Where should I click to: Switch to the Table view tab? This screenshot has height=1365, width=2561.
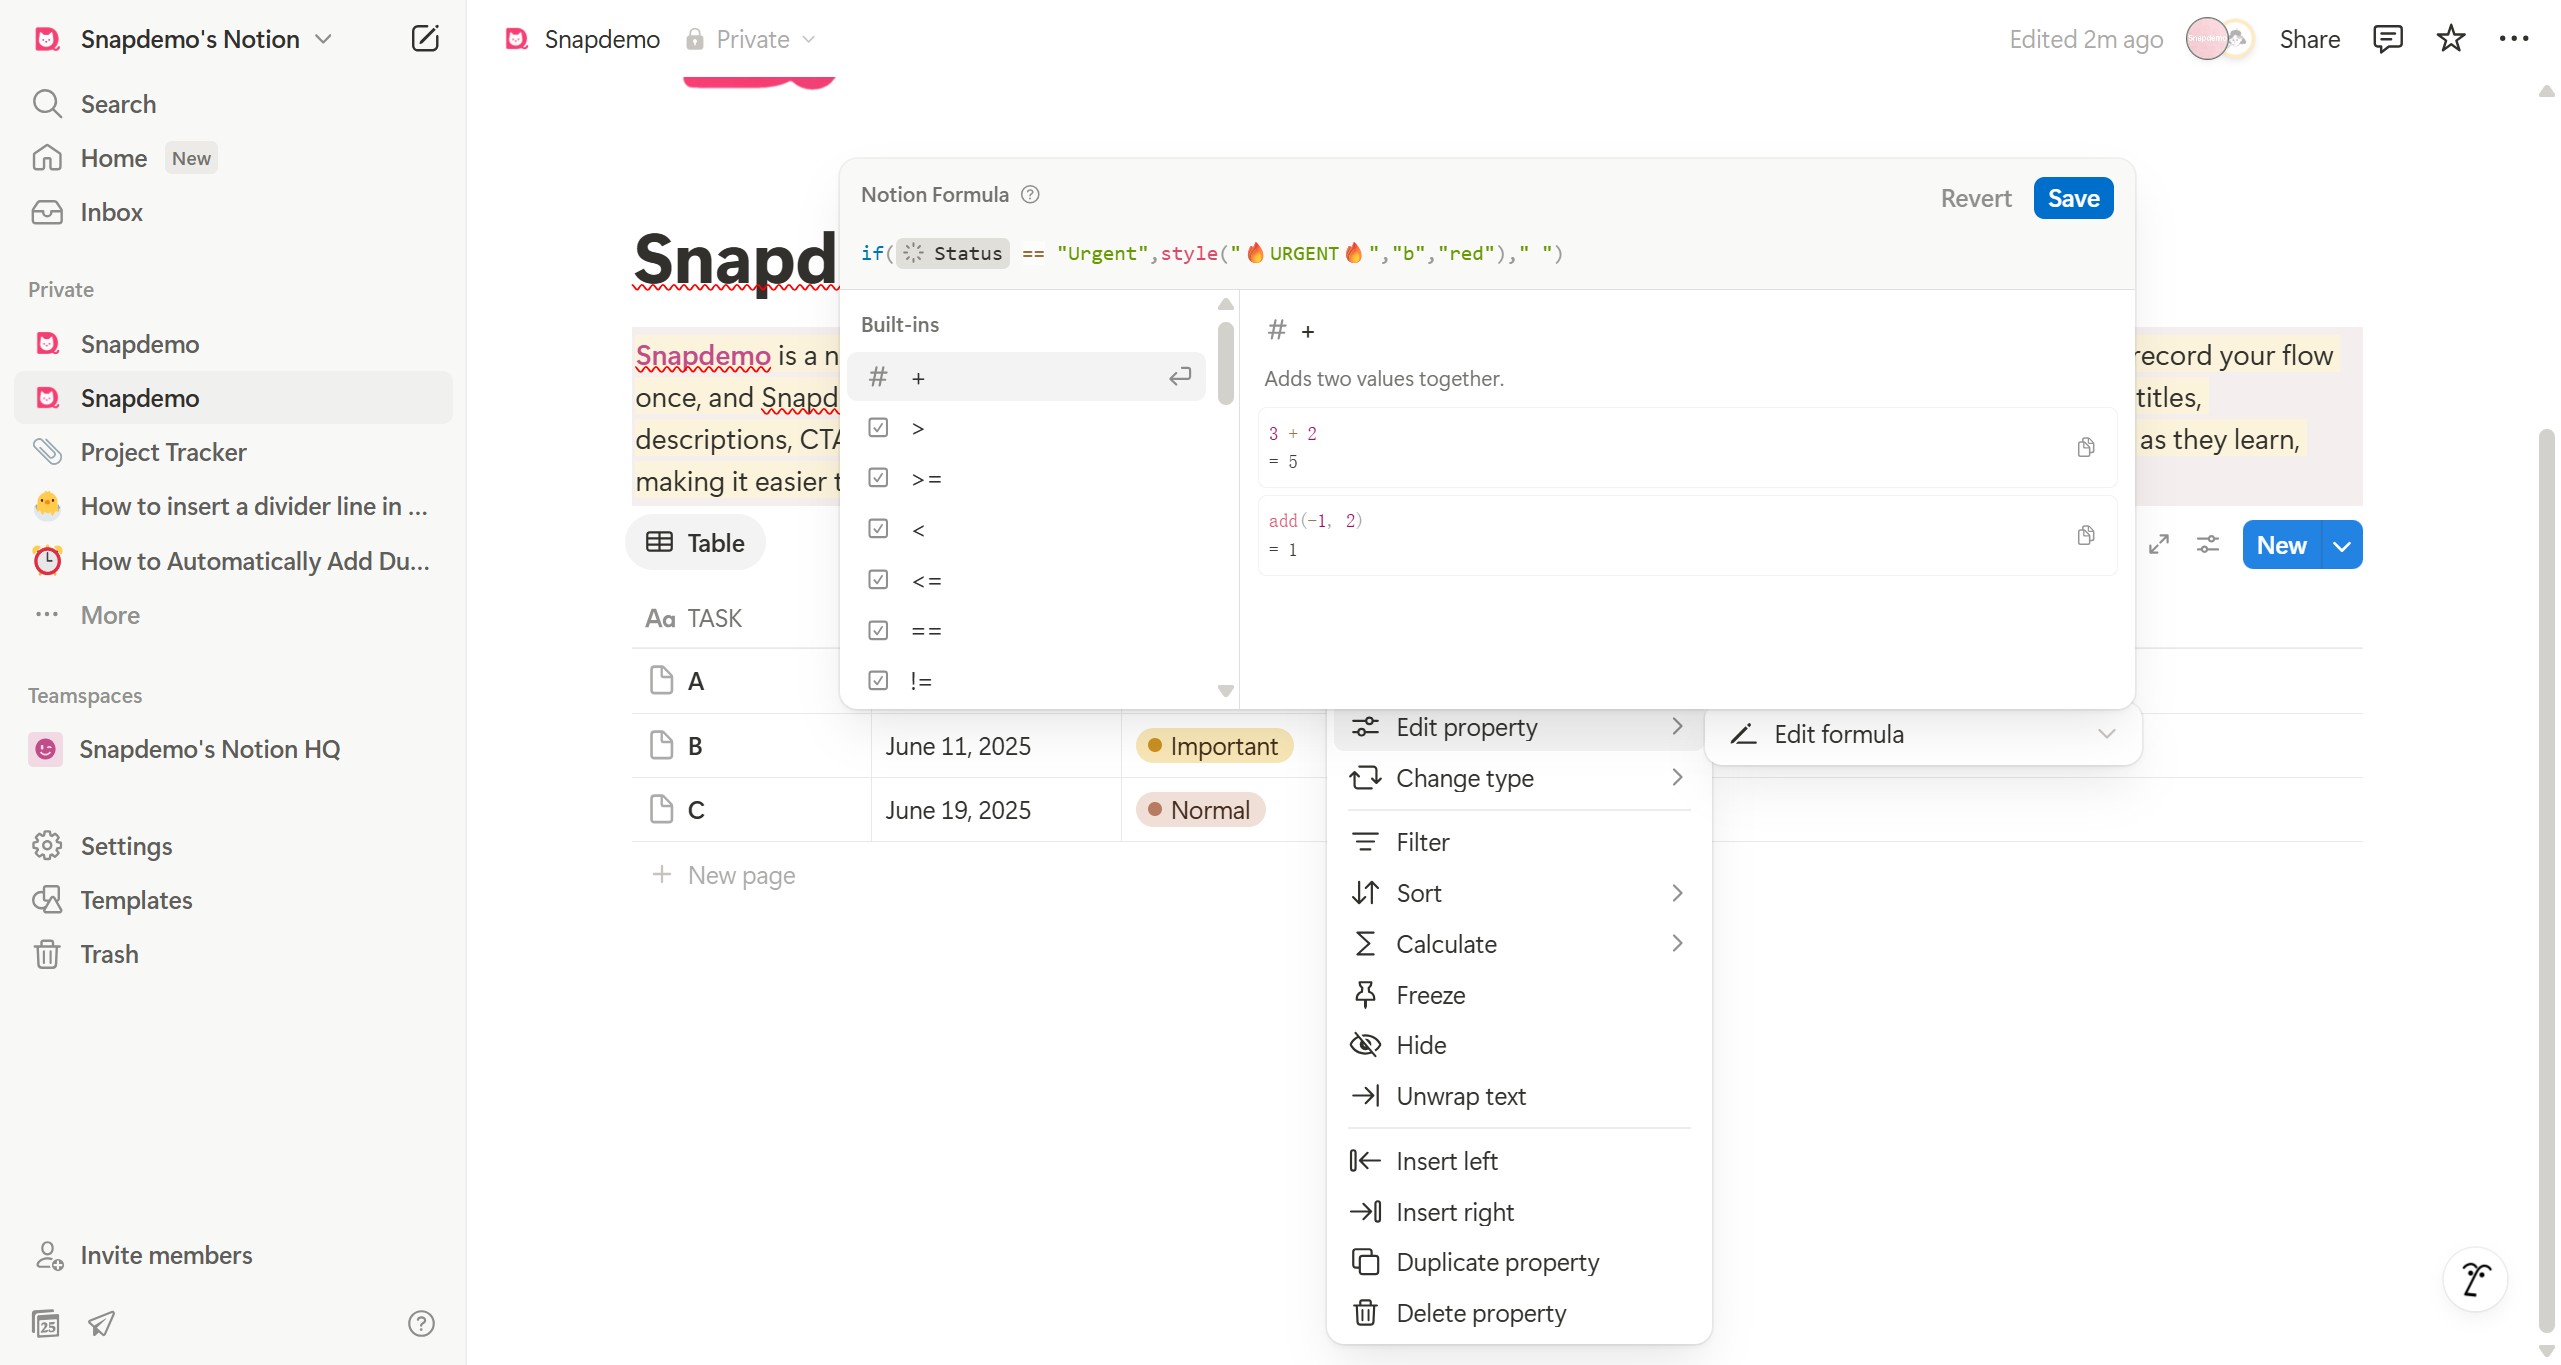click(695, 542)
